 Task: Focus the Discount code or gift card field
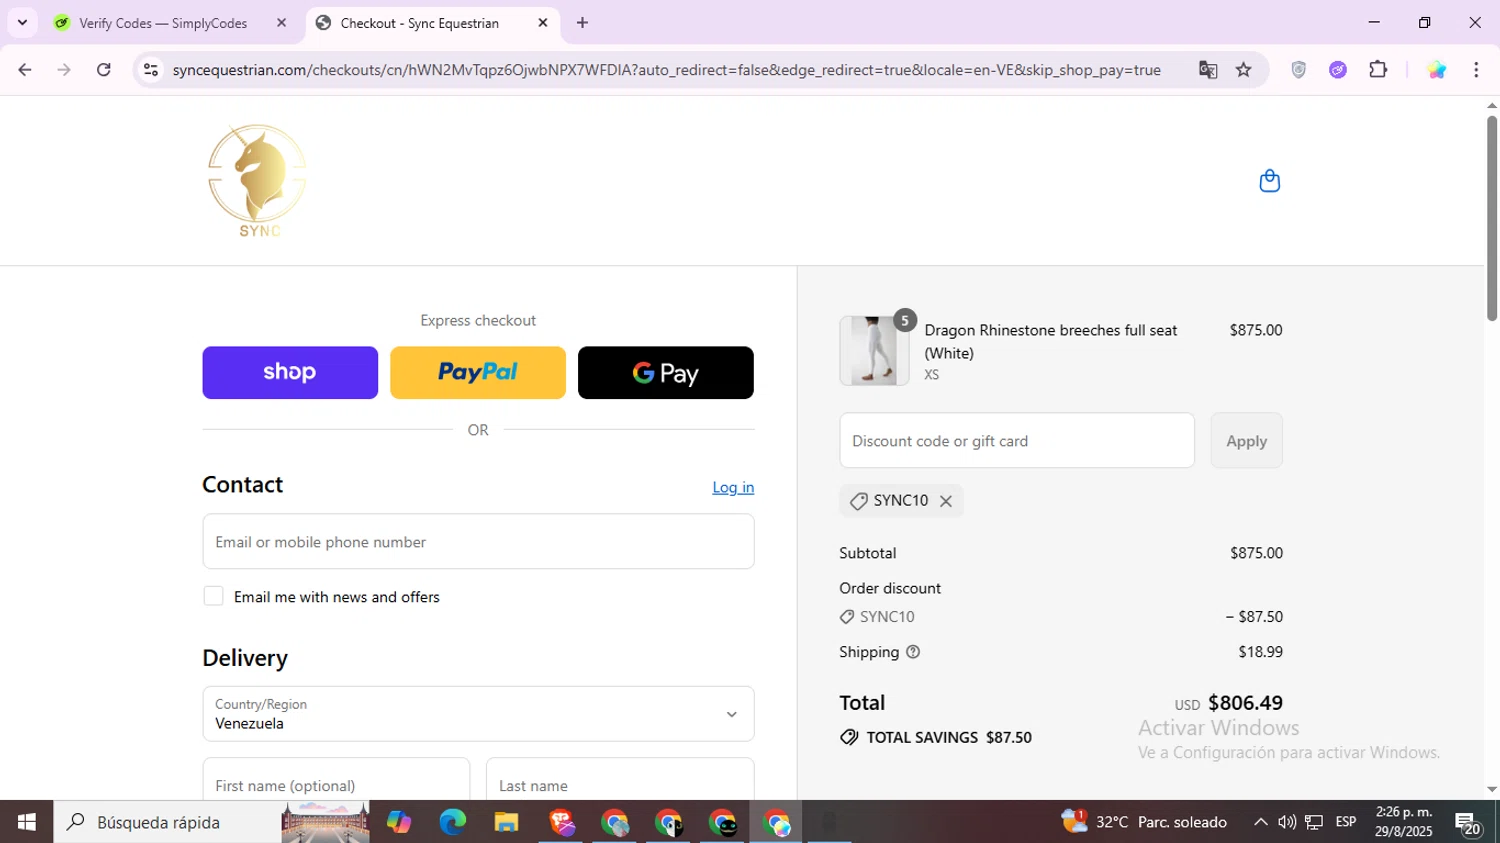pos(1017,441)
